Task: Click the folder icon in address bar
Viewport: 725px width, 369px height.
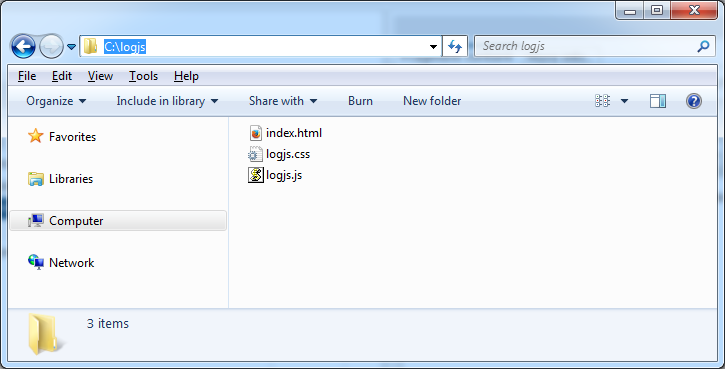Action: pyautogui.click(x=91, y=46)
